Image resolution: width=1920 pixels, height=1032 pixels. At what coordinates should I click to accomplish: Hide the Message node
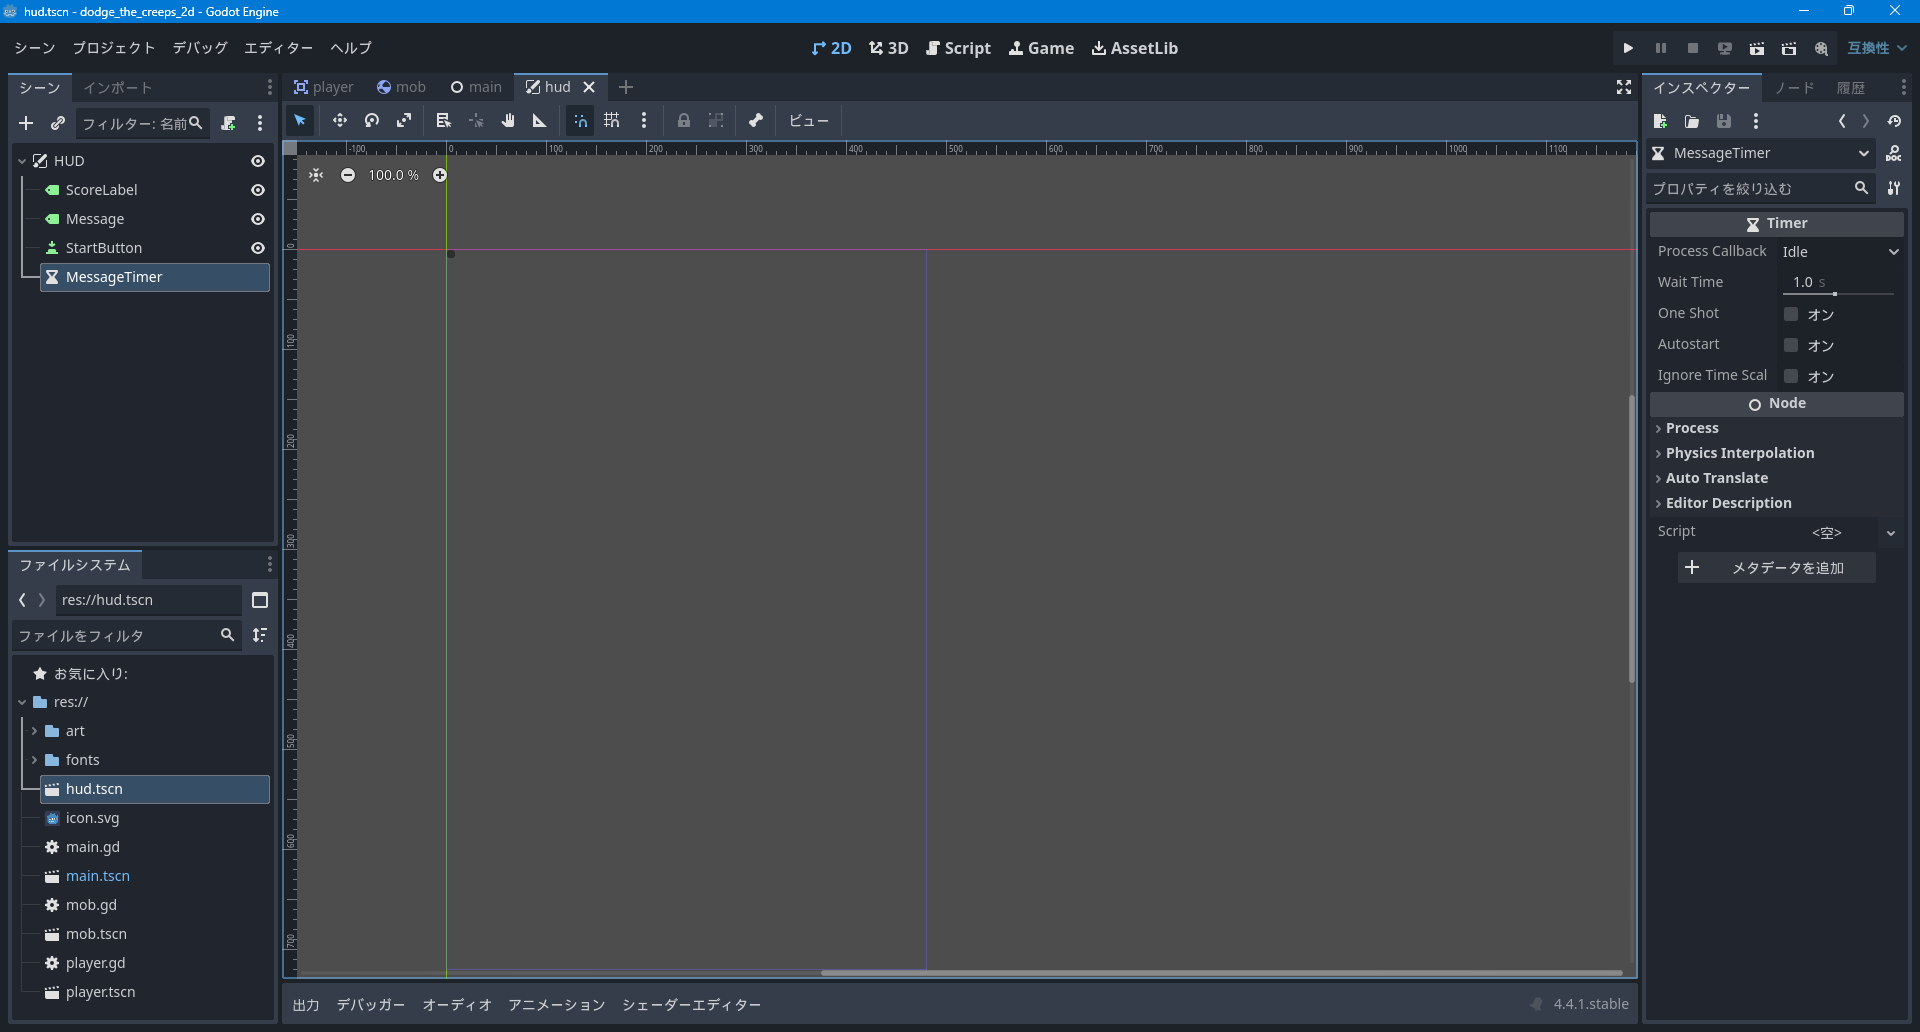point(258,219)
